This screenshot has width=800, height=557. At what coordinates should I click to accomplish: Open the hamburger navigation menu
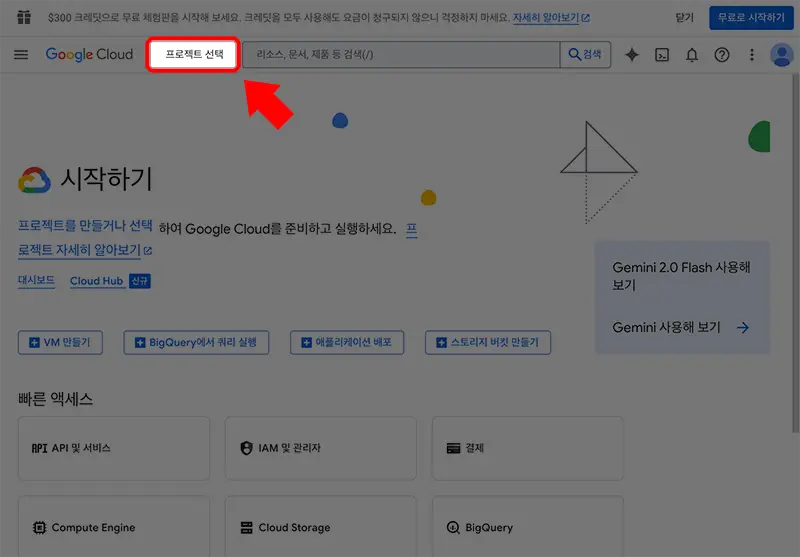coord(21,55)
